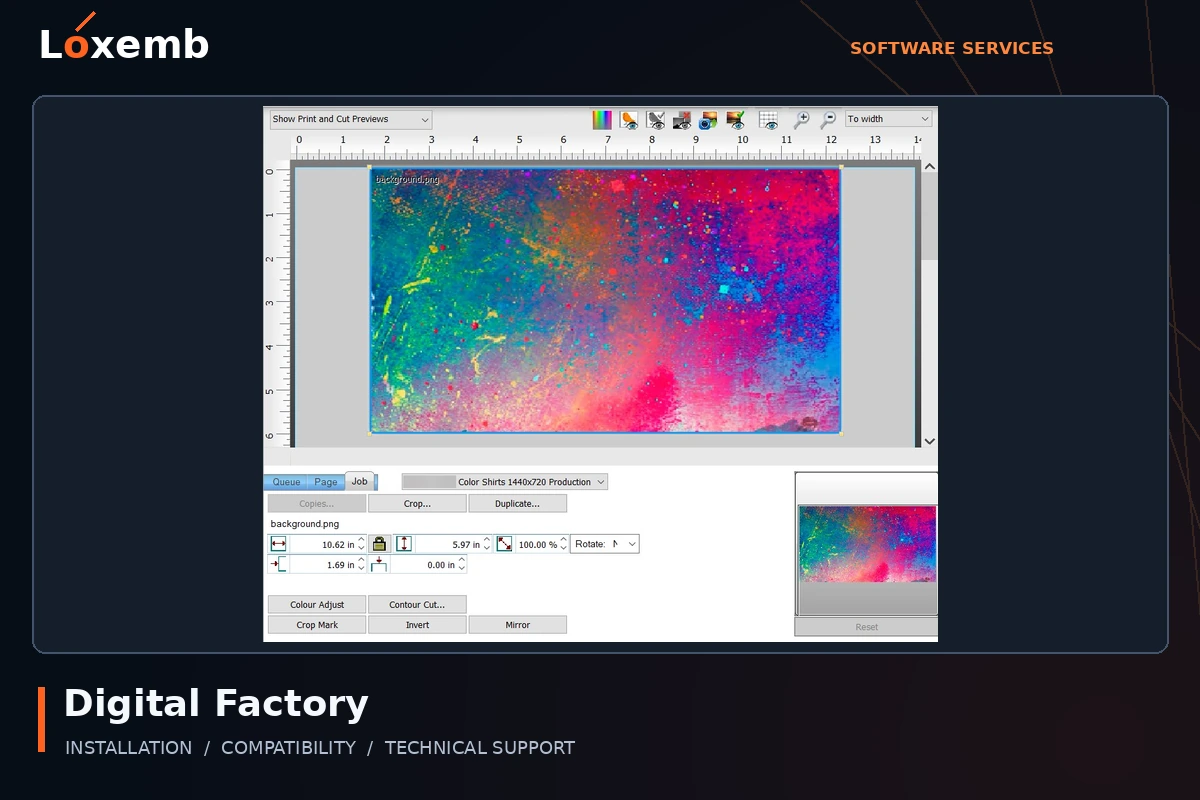Step the 5.97 in height spinner arrows
Screen dimensions: 1200x800
(487, 545)
